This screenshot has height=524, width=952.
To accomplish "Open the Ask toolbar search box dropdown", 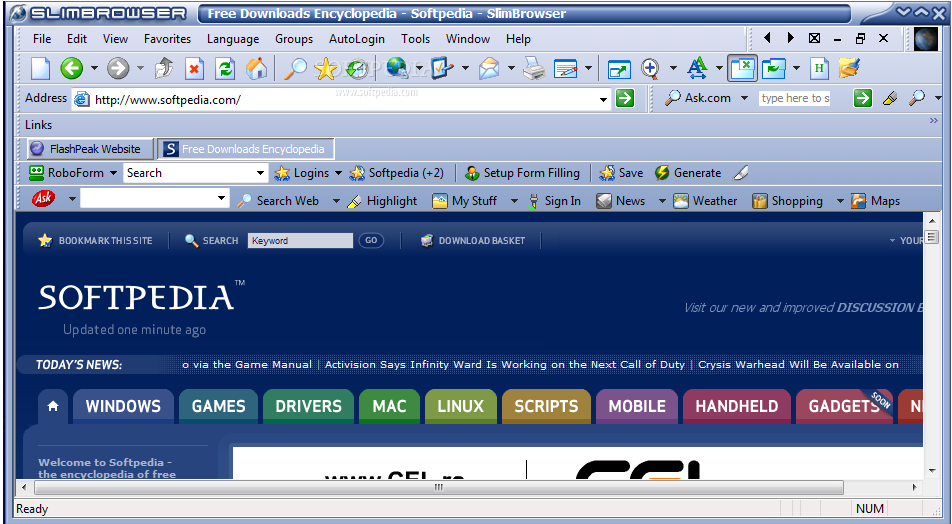I will 222,198.
